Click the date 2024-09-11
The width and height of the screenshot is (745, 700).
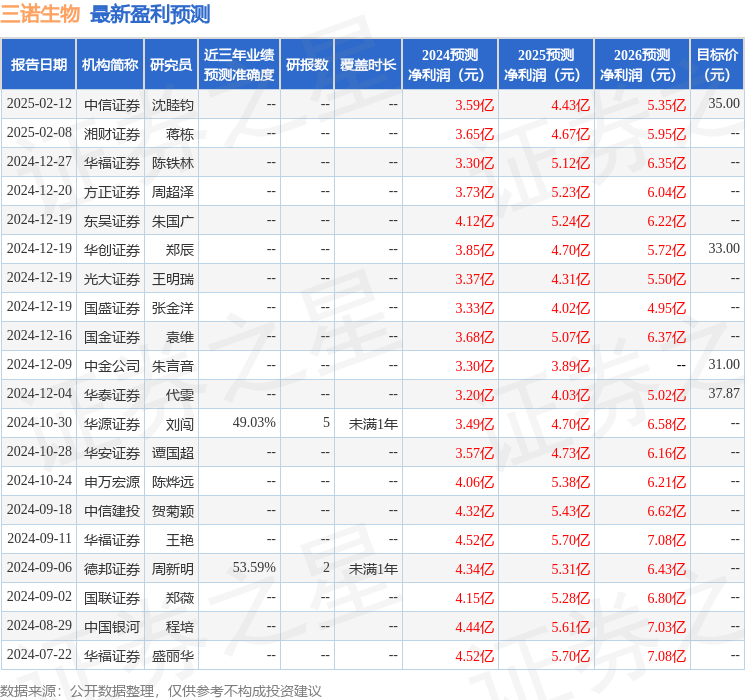tap(39, 538)
